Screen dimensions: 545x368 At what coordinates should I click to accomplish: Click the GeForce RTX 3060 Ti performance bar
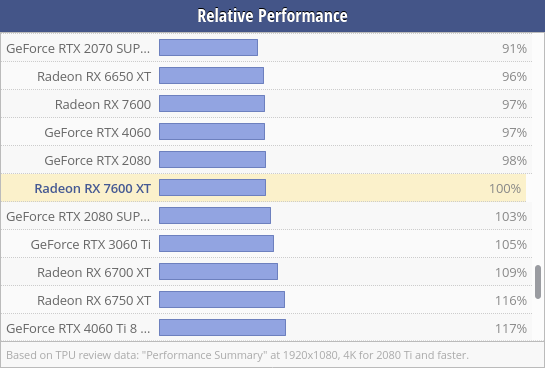pyautogui.click(x=217, y=243)
